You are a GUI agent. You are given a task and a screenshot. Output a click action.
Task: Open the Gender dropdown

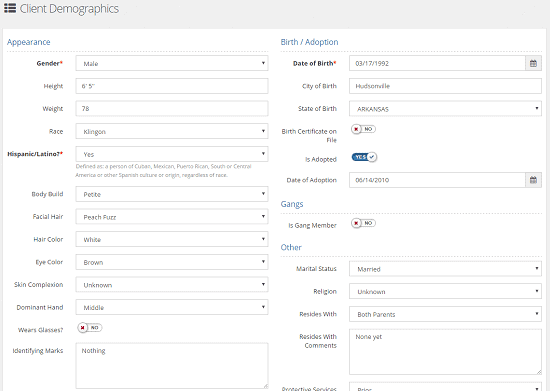tap(172, 63)
